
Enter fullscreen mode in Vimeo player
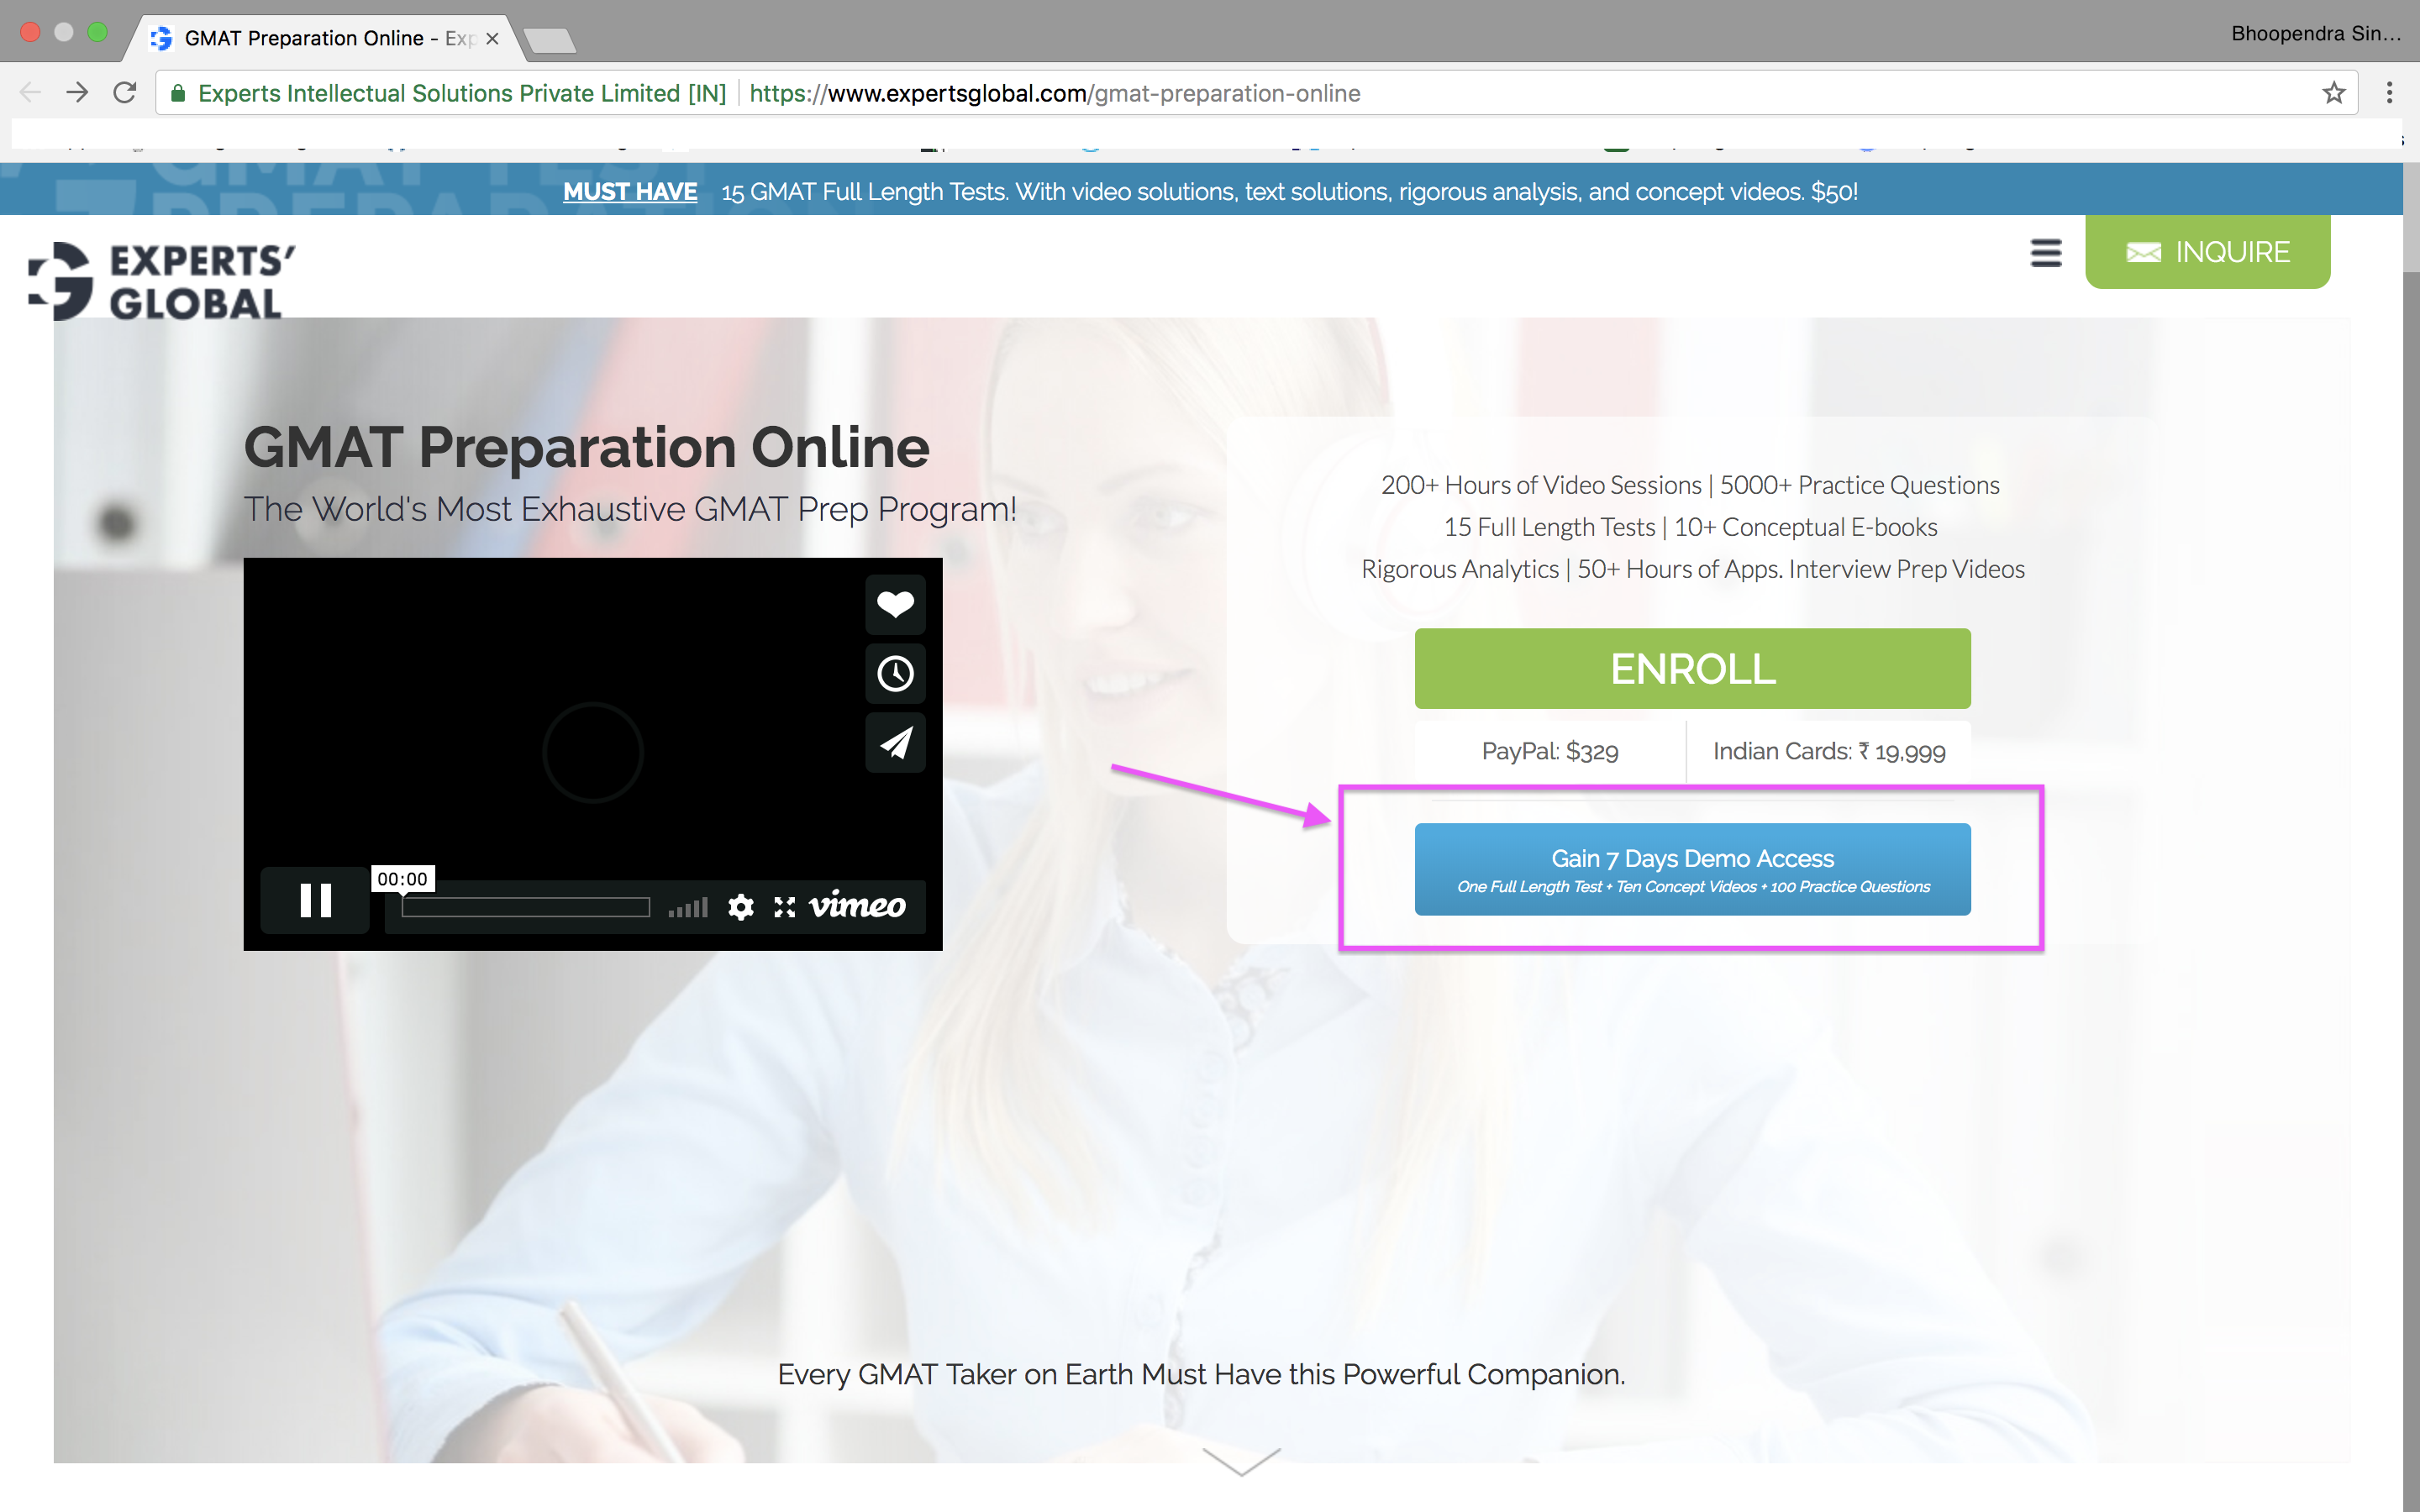tap(785, 907)
